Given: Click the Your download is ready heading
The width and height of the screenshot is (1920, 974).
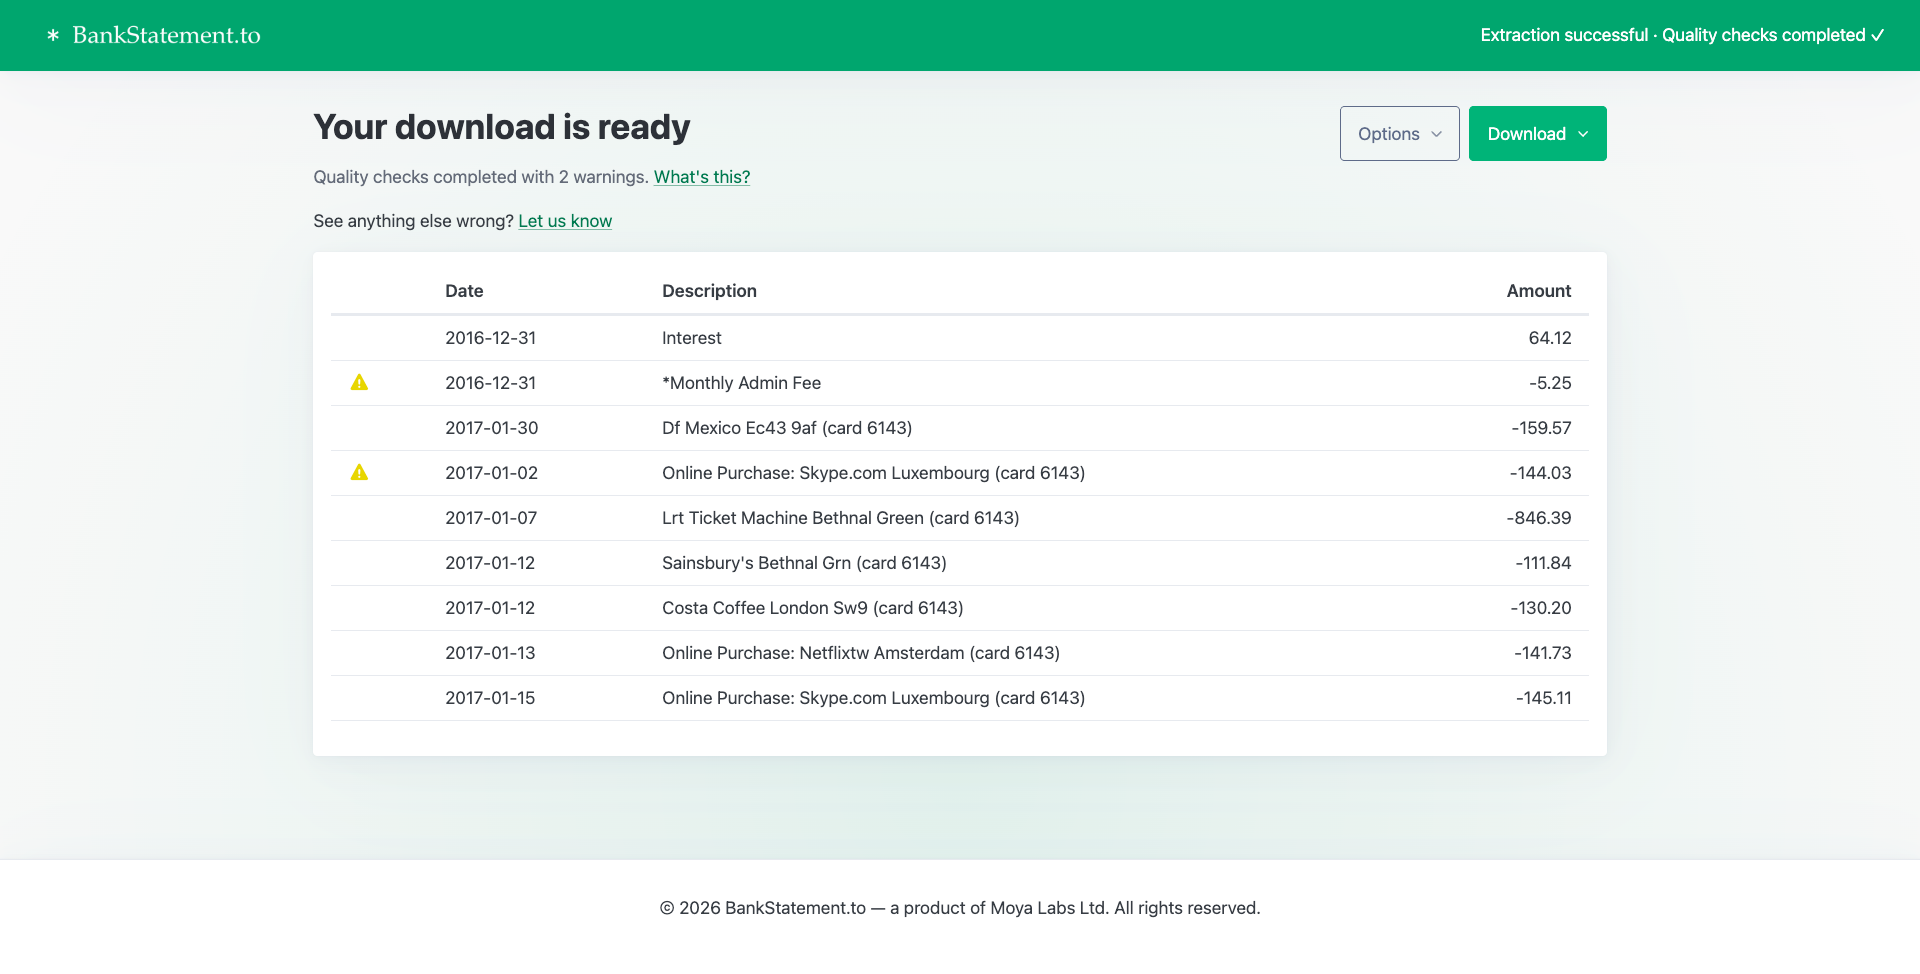Looking at the screenshot, I should click(x=502, y=127).
